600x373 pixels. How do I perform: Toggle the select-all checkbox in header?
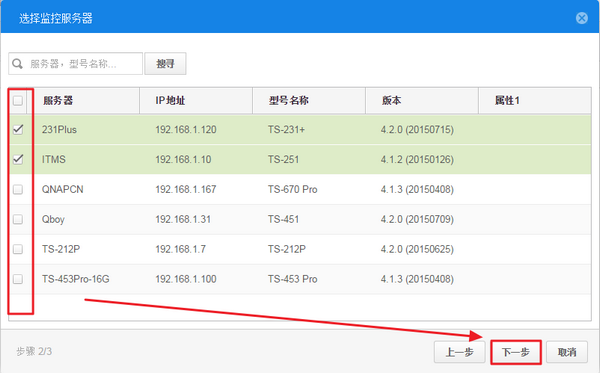click(x=18, y=101)
